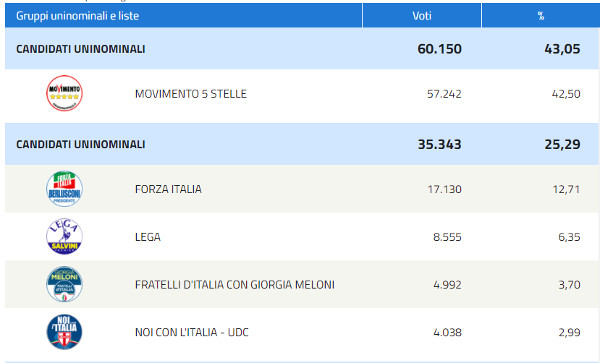This screenshot has height=363, width=600.
Task: Click the 4.038 votes value
Action: click(x=447, y=332)
